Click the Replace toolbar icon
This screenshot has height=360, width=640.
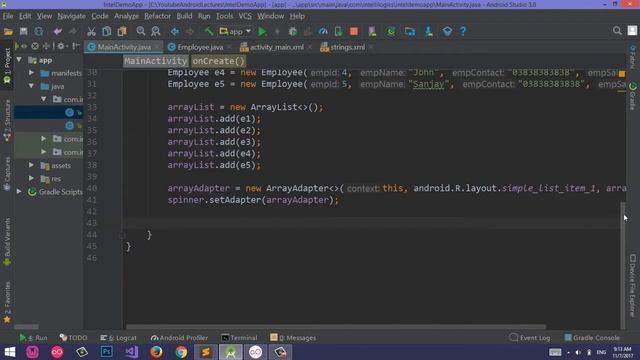click(156, 31)
